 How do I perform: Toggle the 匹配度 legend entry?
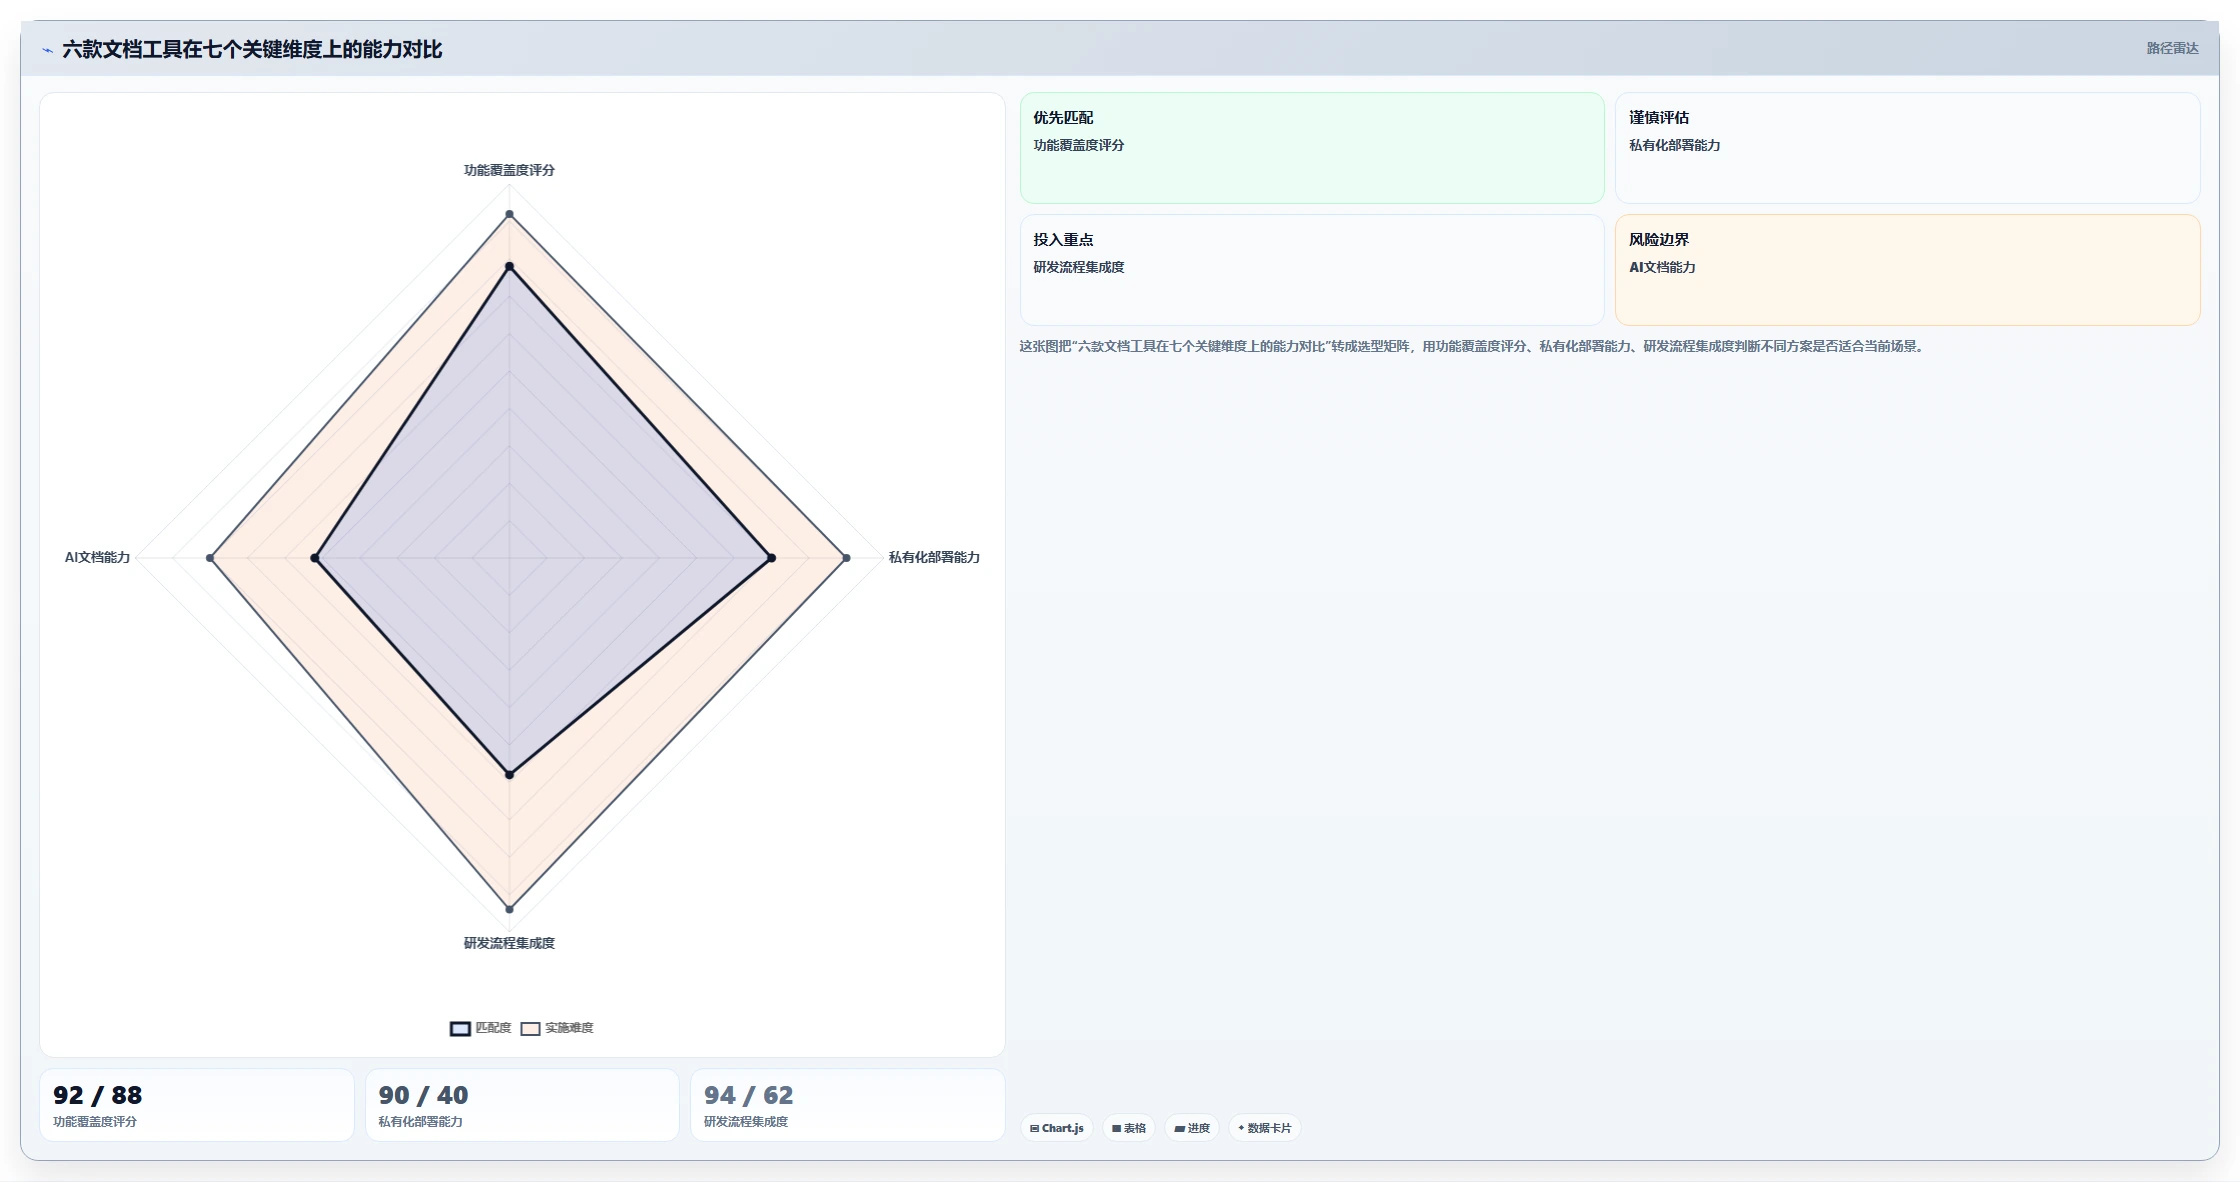pos(480,1028)
